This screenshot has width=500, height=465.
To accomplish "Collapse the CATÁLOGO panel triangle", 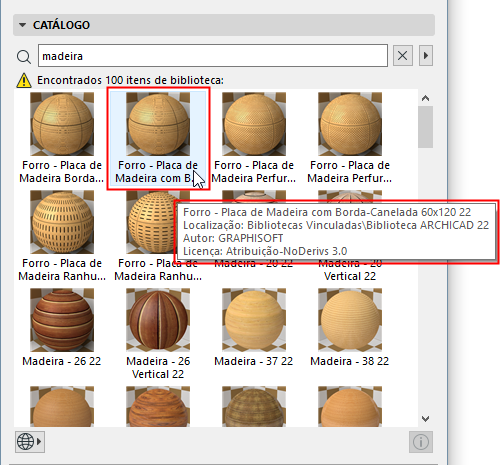I will coord(22,25).
